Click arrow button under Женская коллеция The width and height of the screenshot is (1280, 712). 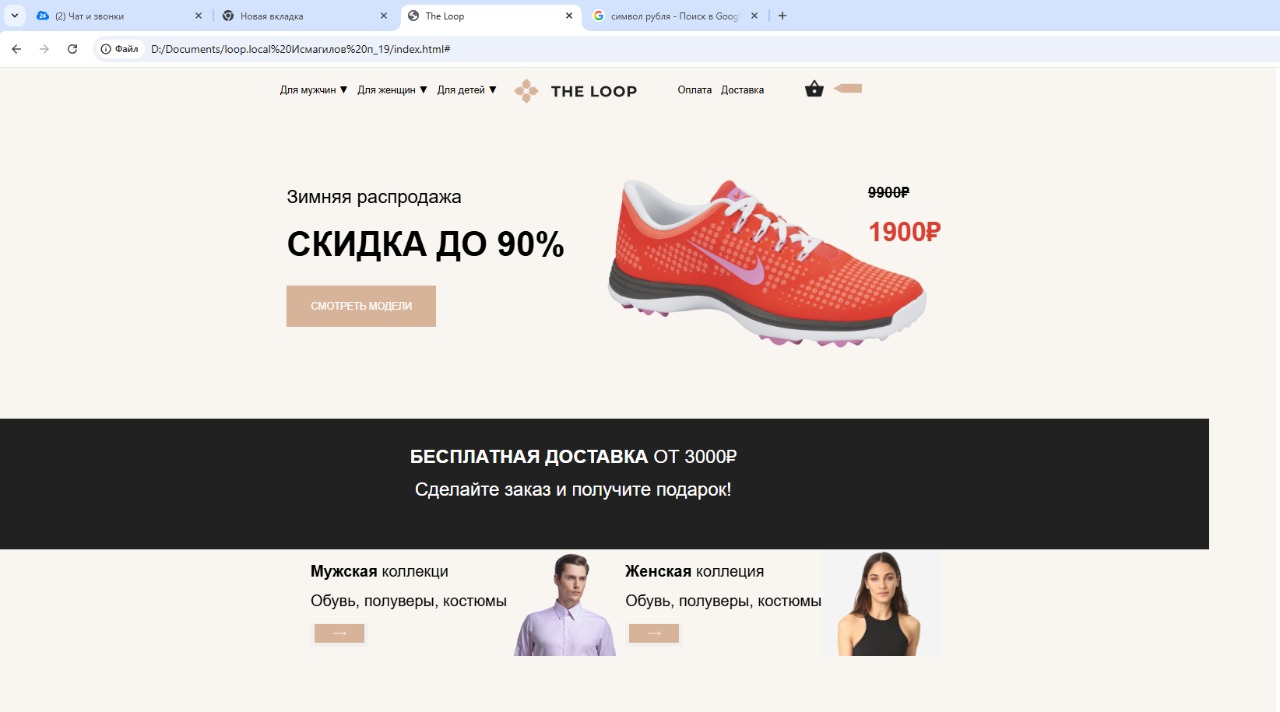point(654,633)
